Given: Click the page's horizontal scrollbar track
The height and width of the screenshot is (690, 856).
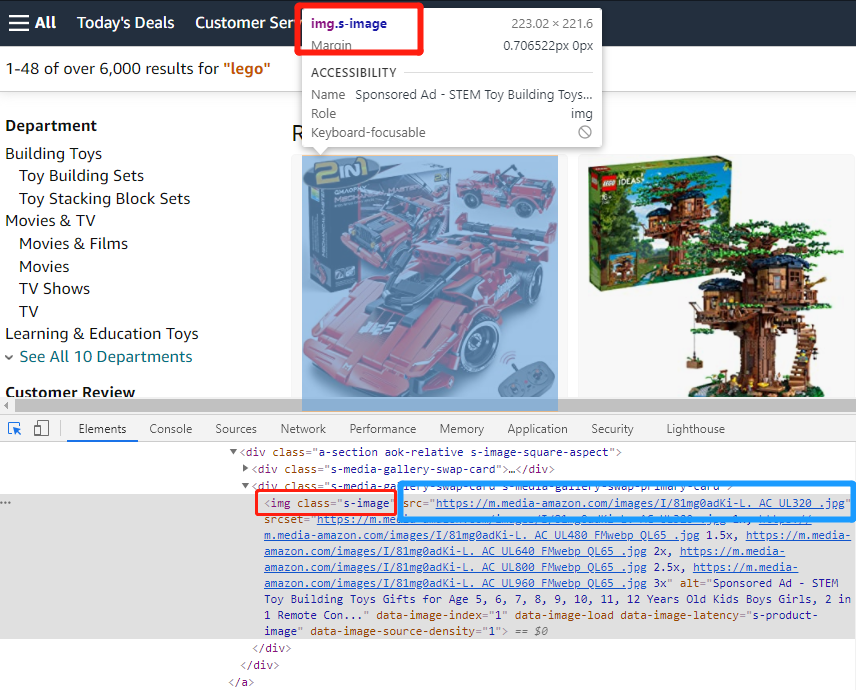Looking at the screenshot, I should 437,405.
